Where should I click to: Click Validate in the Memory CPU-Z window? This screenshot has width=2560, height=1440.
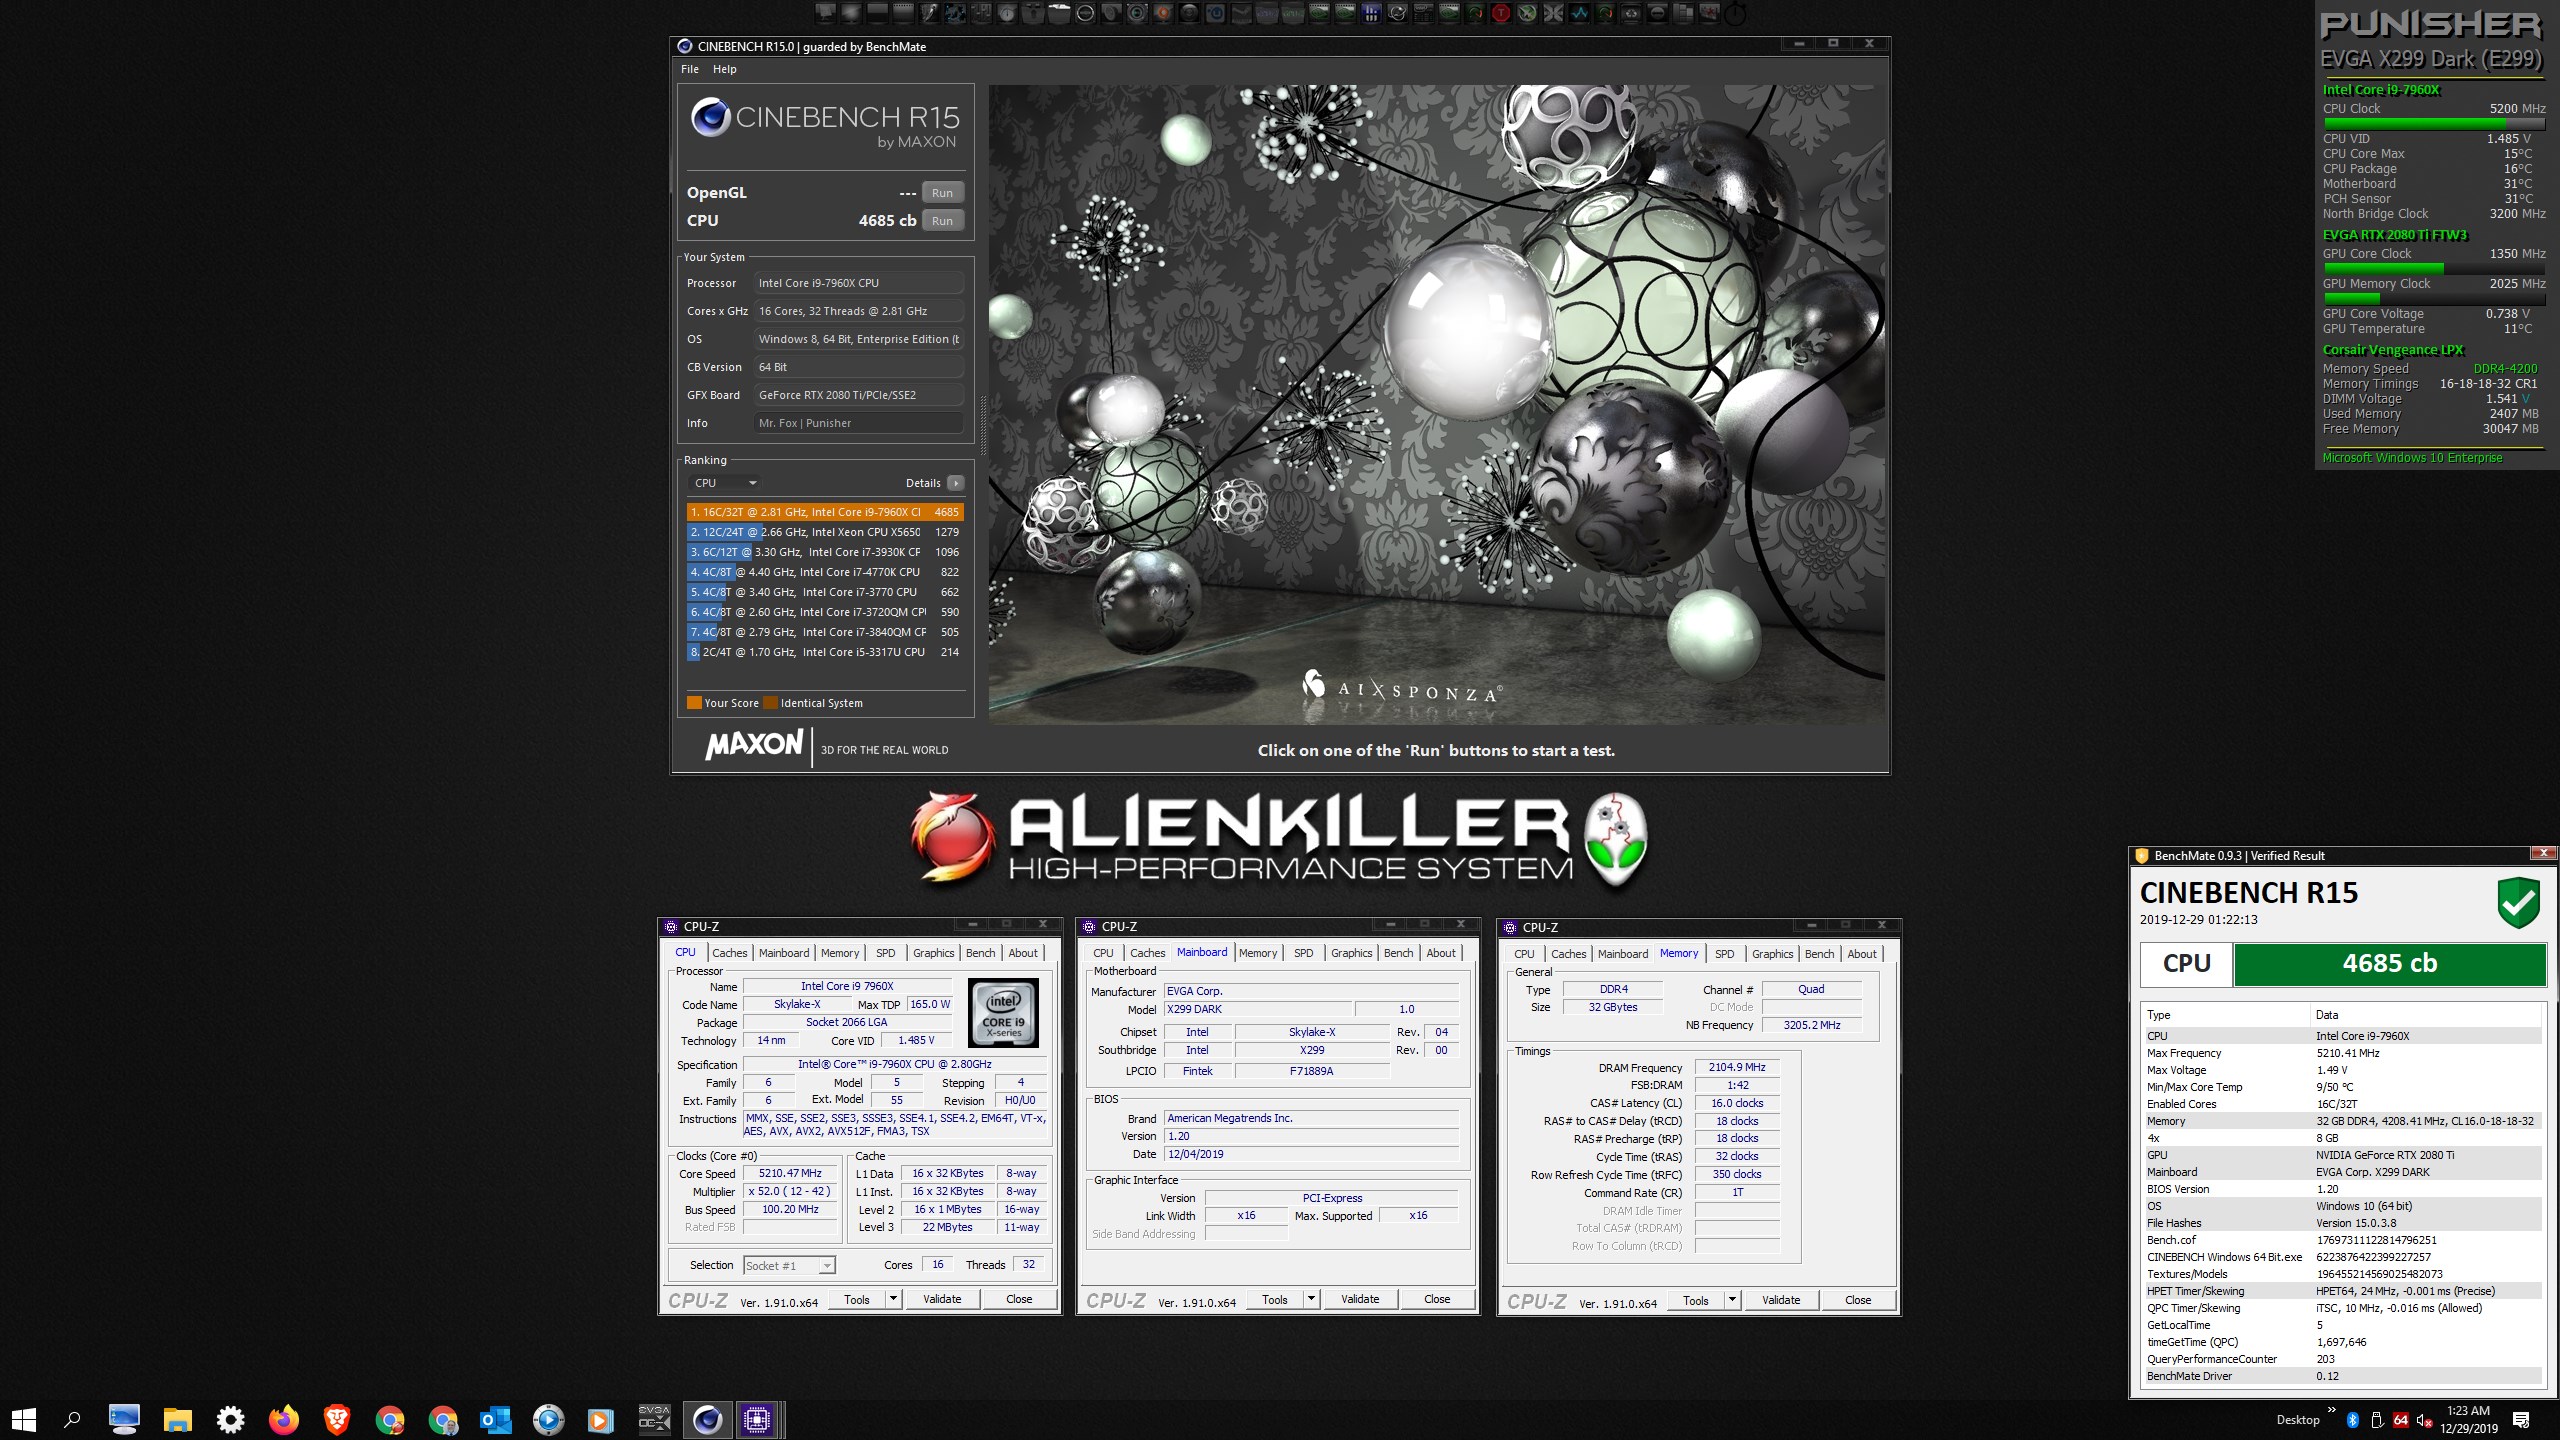[1780, 1300]
